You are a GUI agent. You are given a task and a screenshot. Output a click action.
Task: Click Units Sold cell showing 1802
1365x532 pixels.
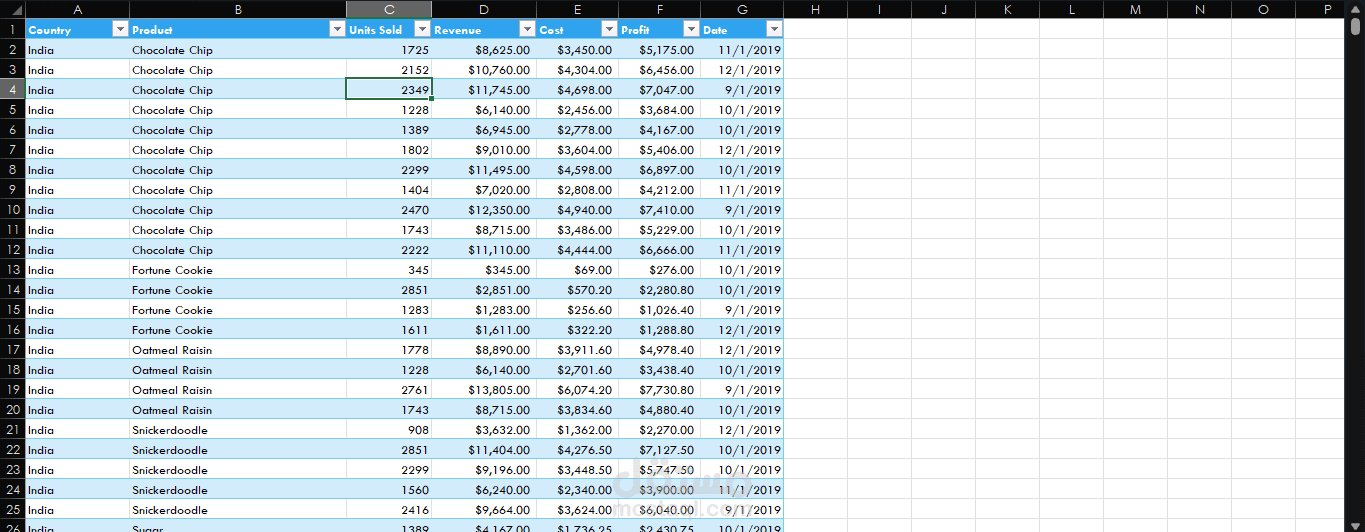point(389,149)
